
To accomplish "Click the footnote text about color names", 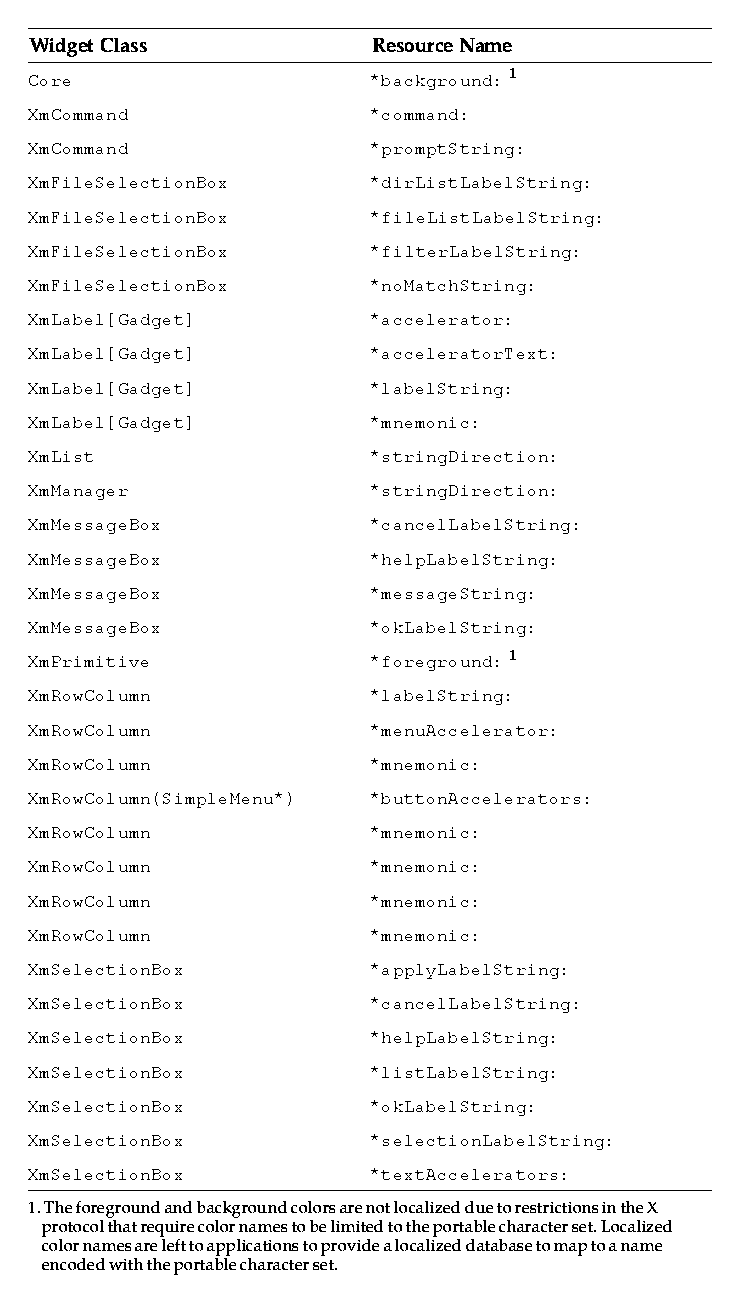I will pos(356,1236).
